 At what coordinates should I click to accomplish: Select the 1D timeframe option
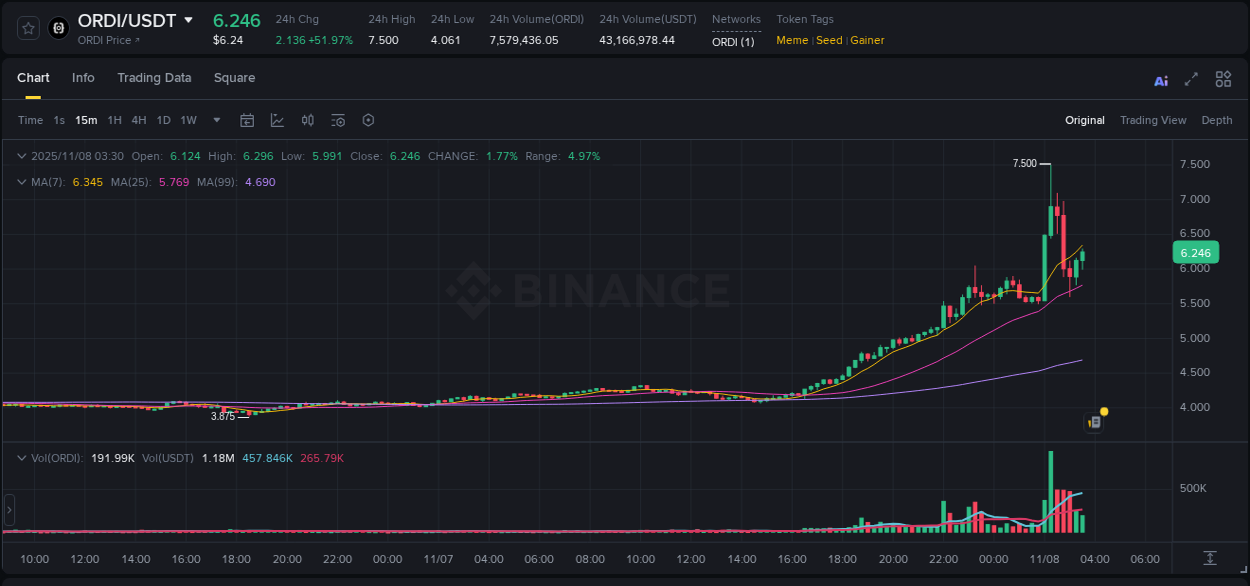pos(163,120)
